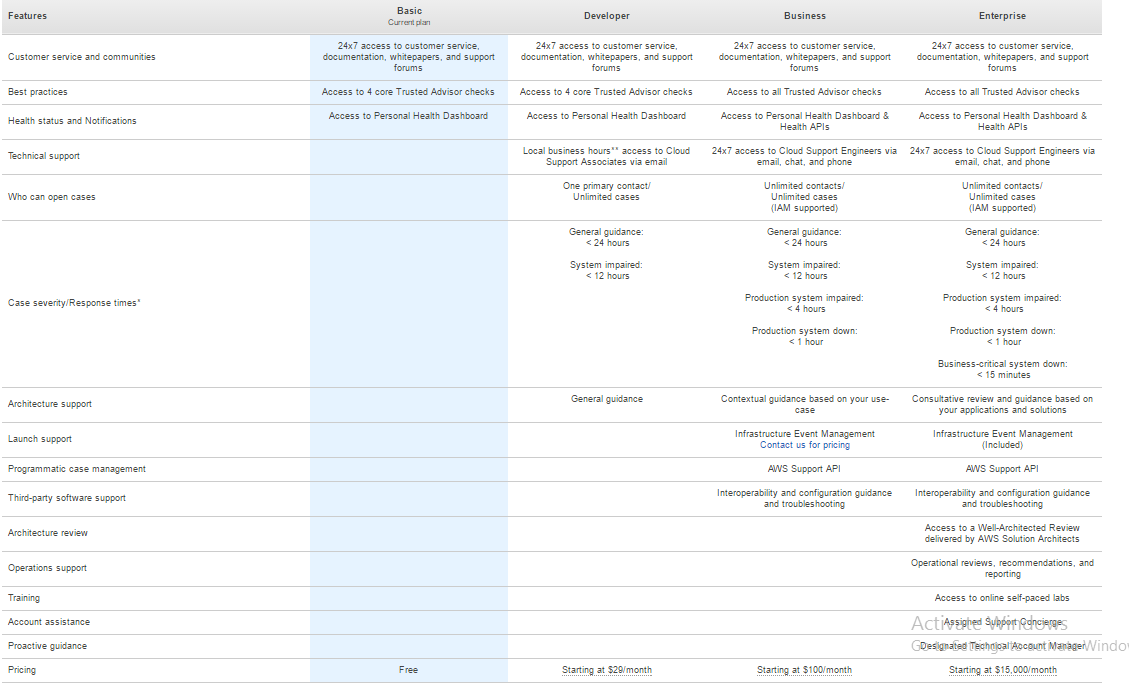Click 'Designated Technical Account Manager' in Enterprise column
The height and width of the screenshot is (687, 1129).
1002,646
